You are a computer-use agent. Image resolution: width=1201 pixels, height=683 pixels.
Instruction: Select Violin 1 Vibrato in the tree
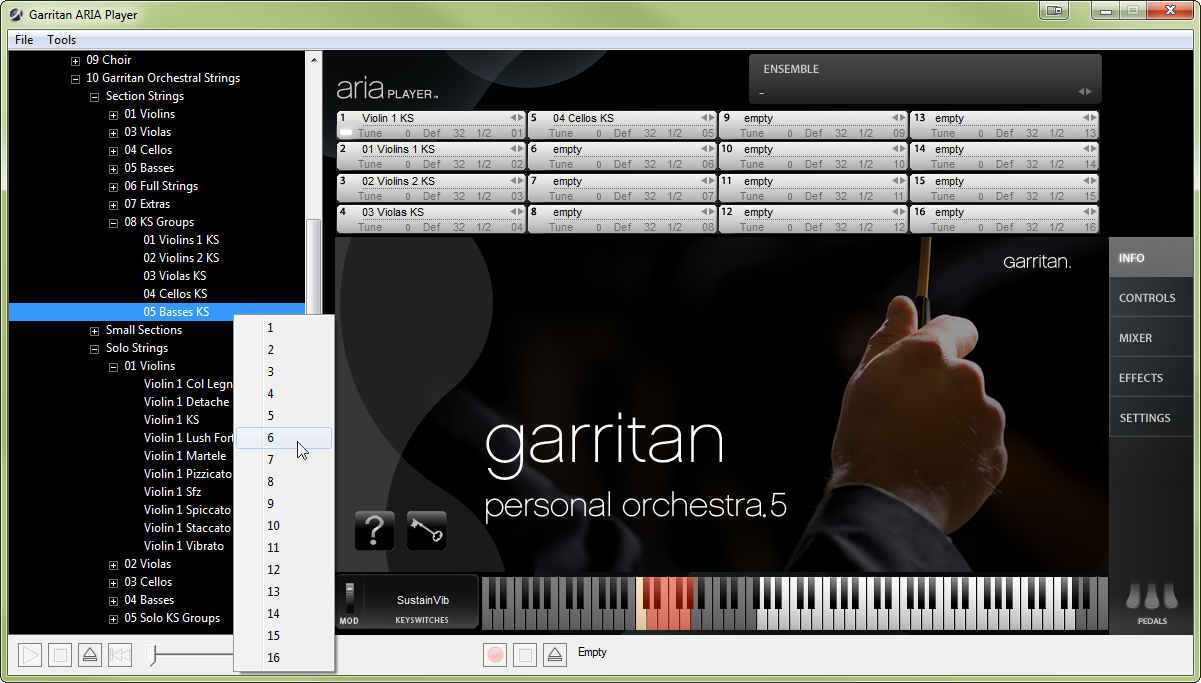184,546
